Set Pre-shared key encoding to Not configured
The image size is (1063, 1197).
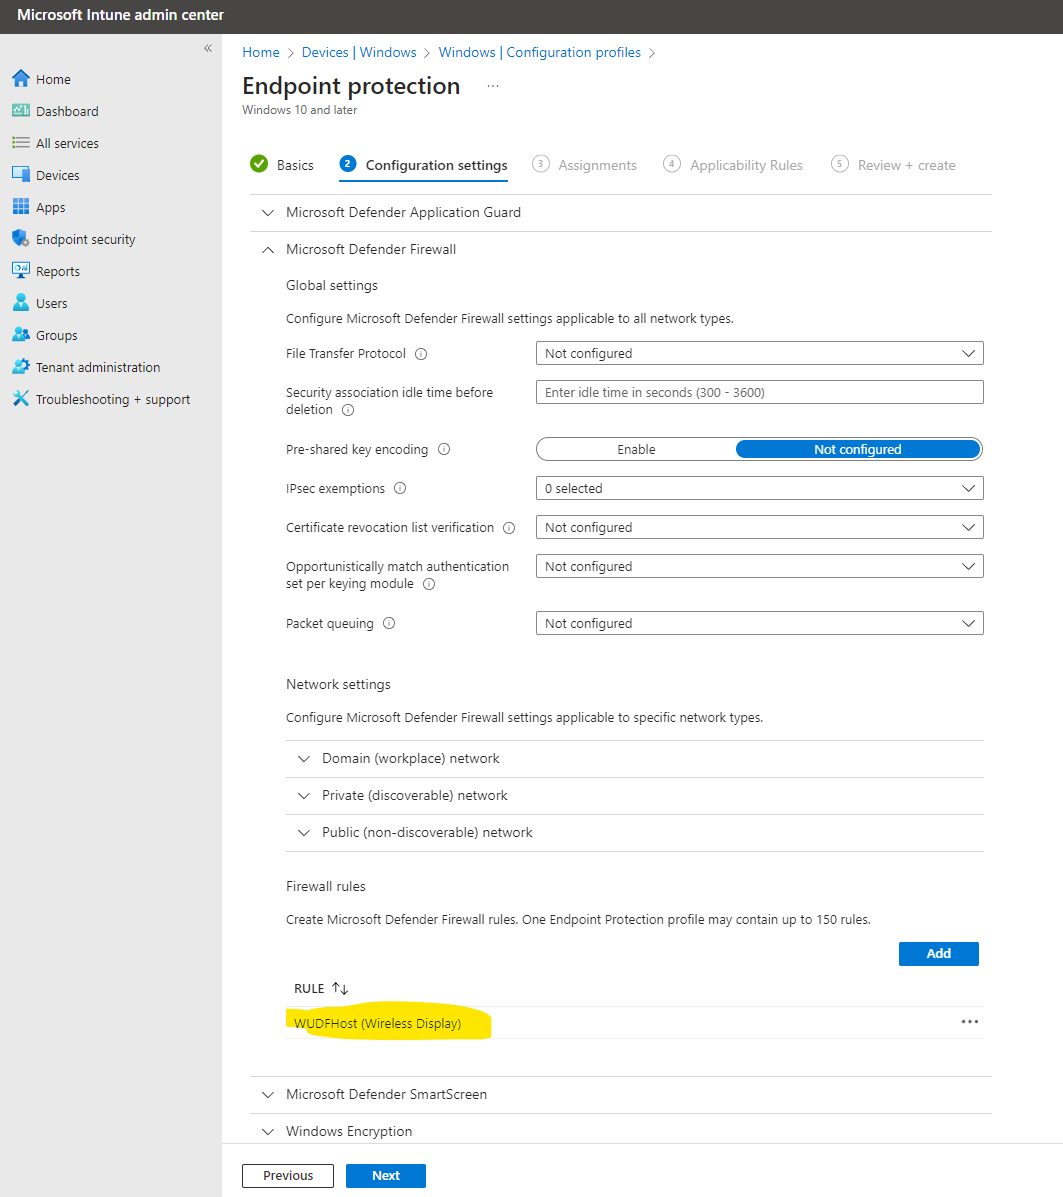pyautogui.click(x=857, y=449)
